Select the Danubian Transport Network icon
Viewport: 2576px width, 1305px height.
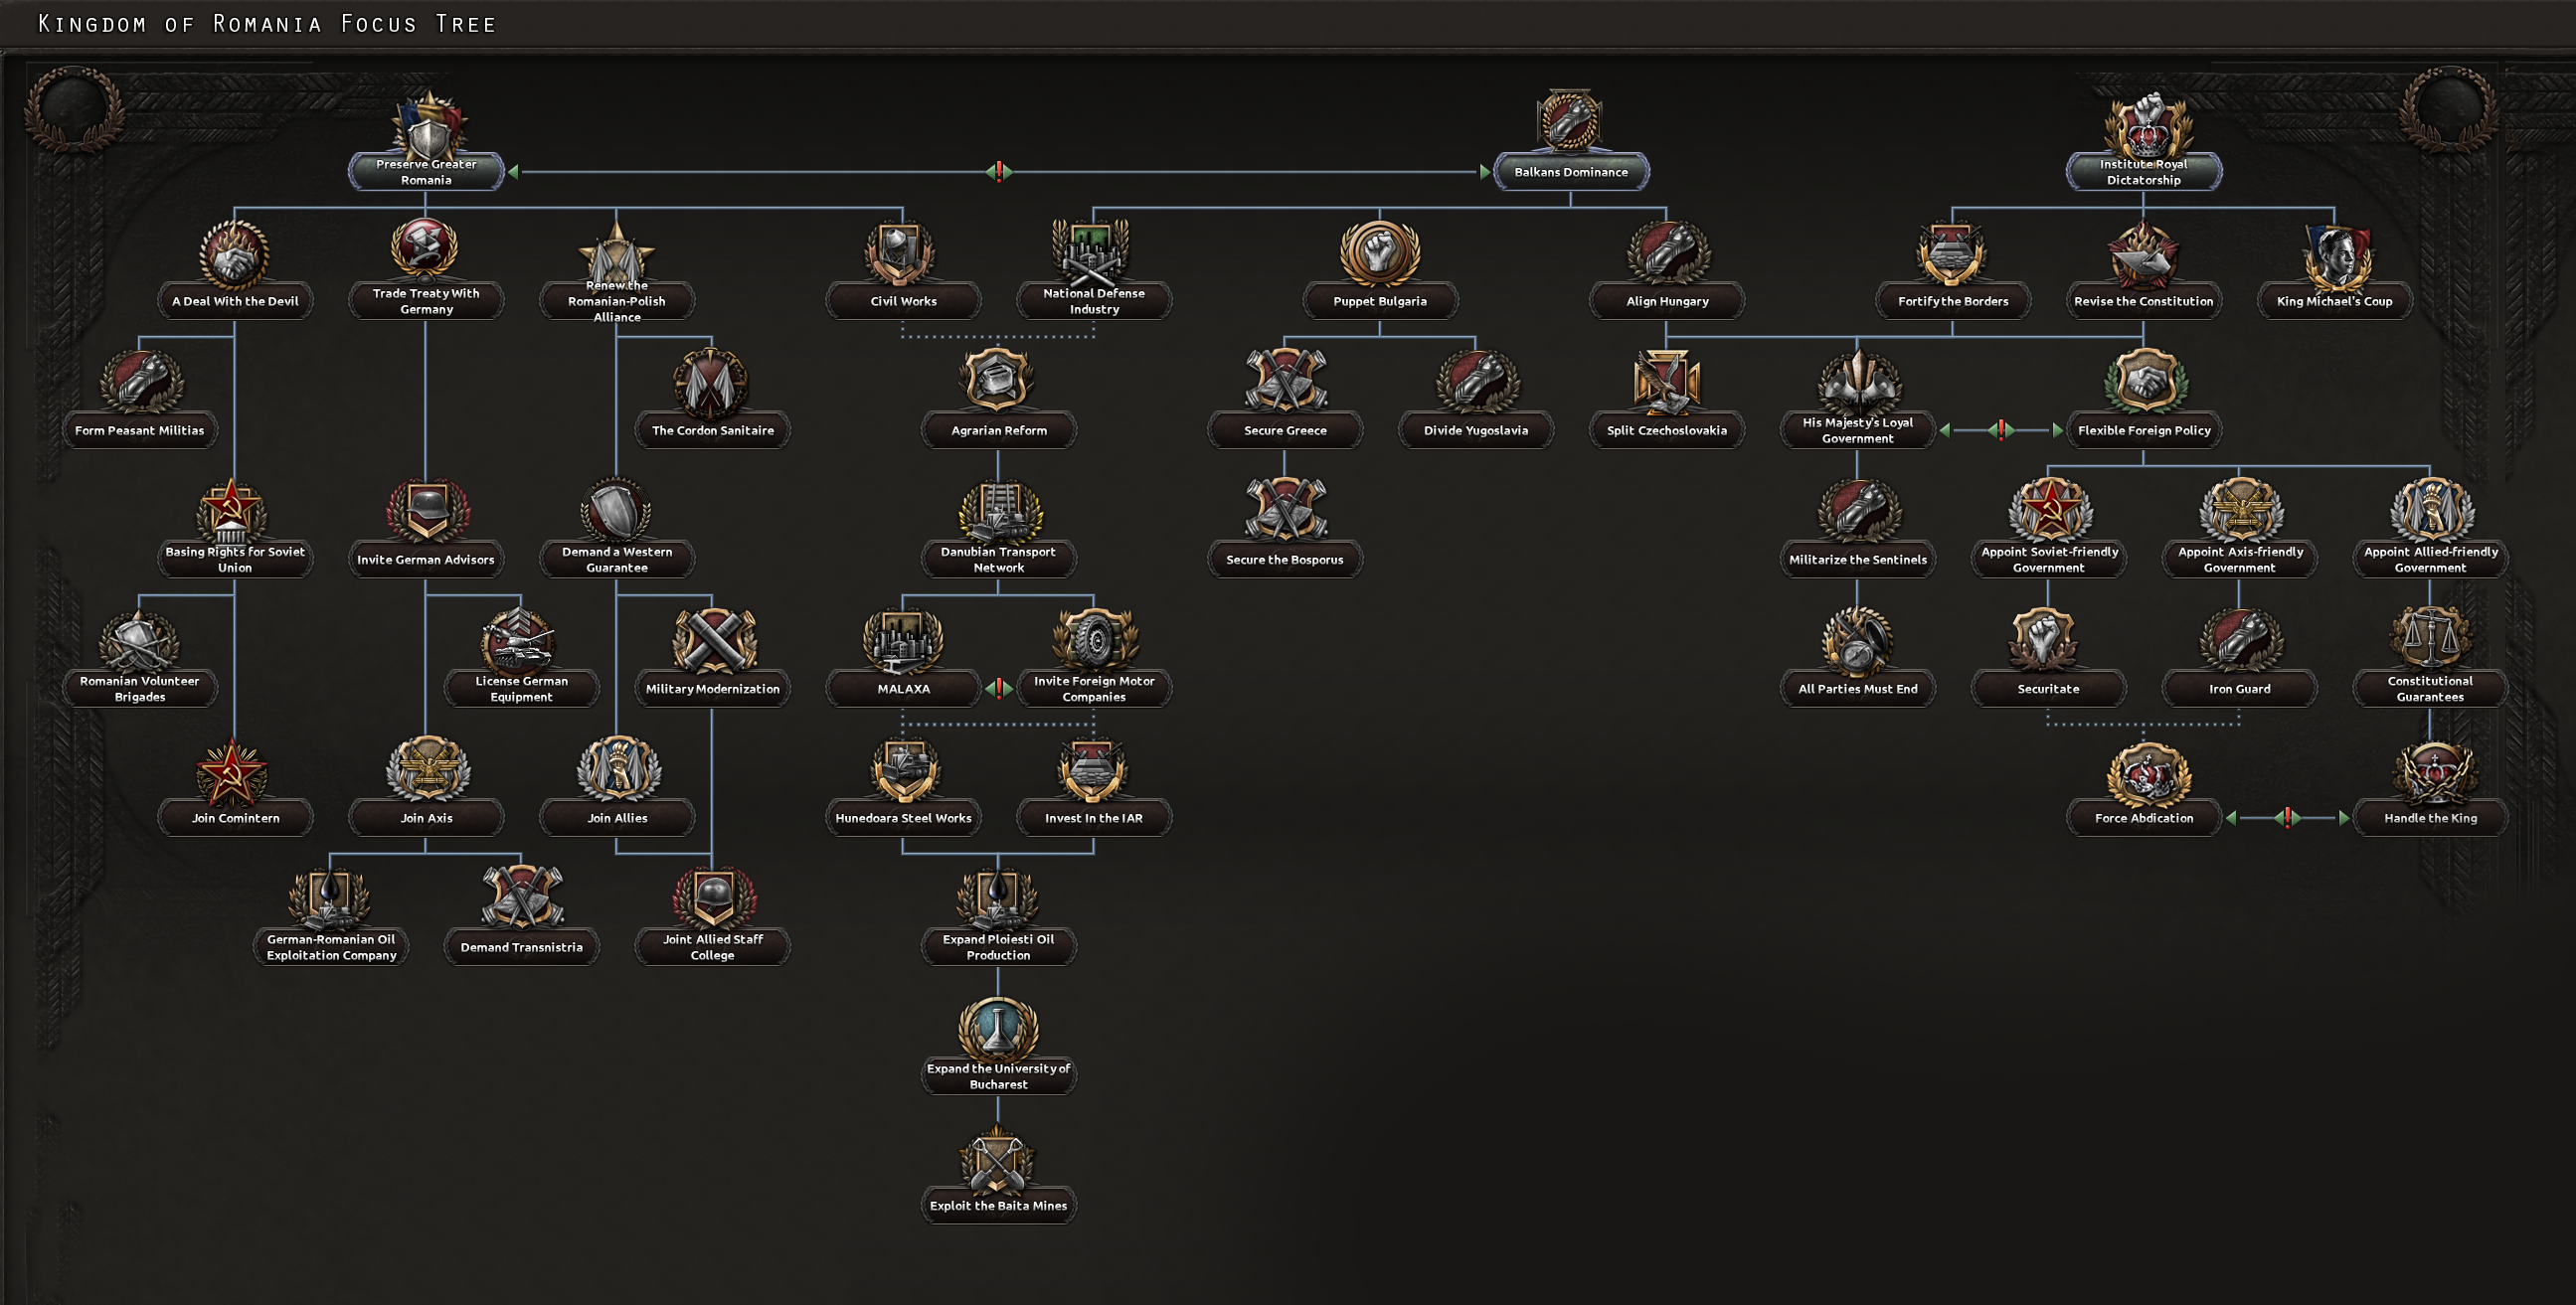tap(999, 511)
